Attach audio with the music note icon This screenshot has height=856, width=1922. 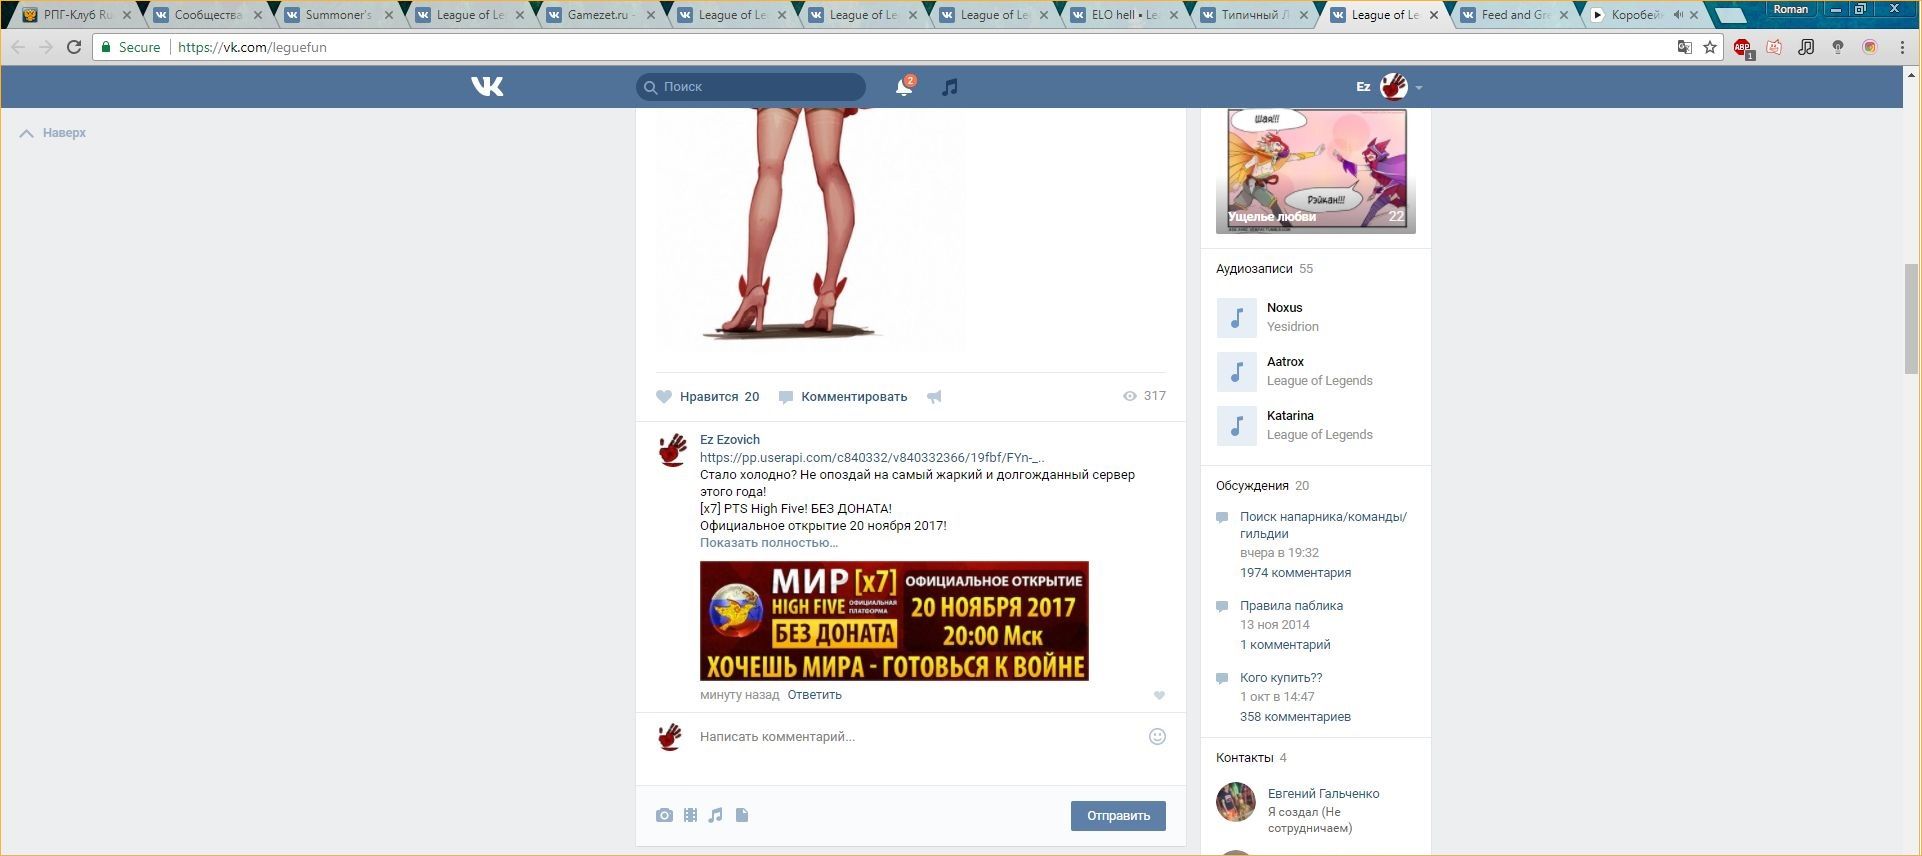pyautogui.click(x=715, y=815)
